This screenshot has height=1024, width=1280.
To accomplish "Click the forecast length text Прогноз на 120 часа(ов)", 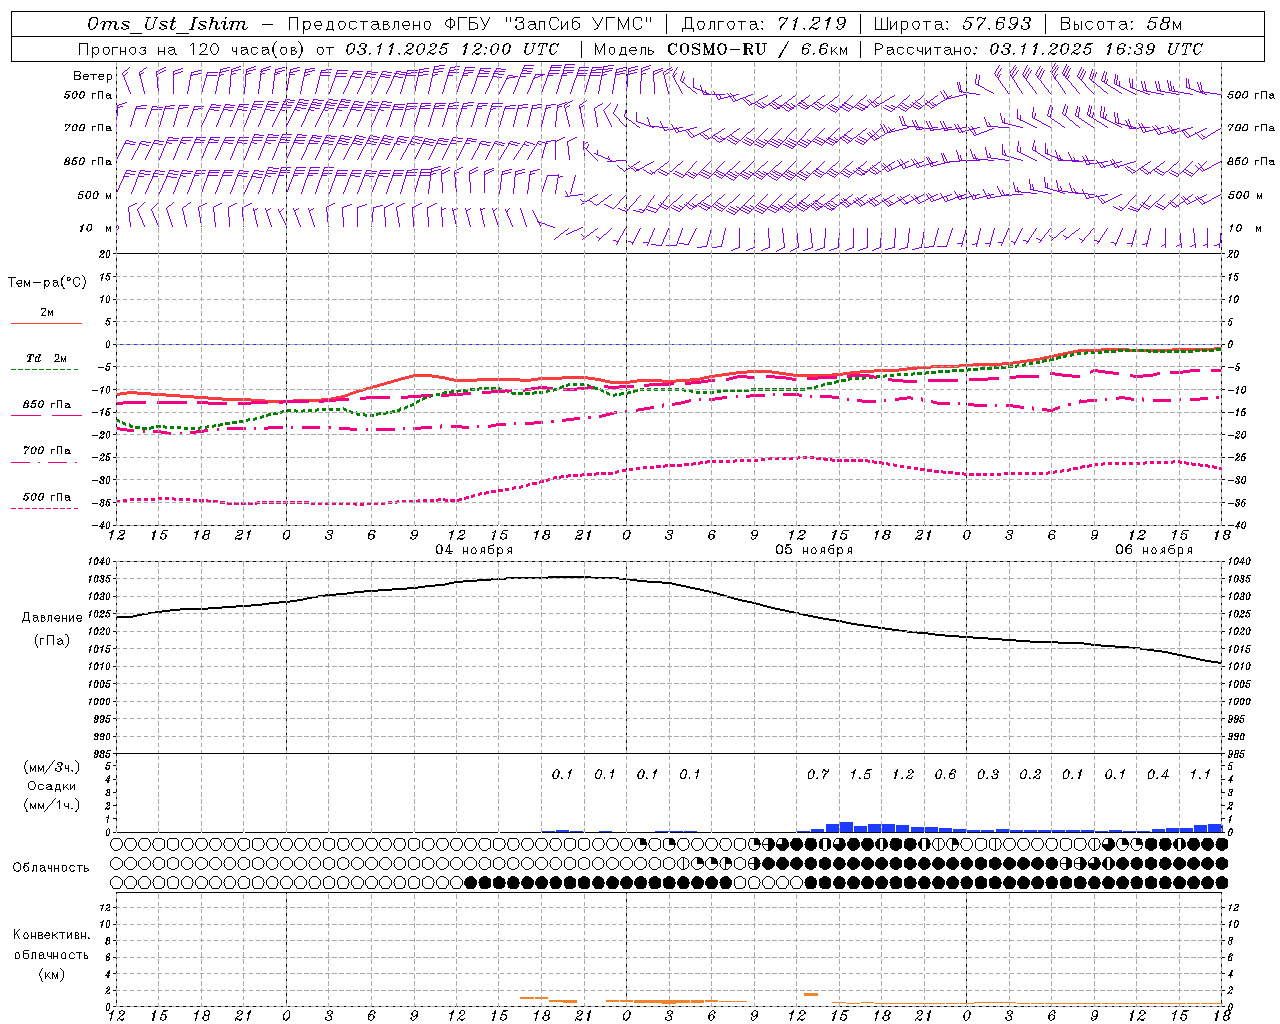I will click(x=191, y=49).
